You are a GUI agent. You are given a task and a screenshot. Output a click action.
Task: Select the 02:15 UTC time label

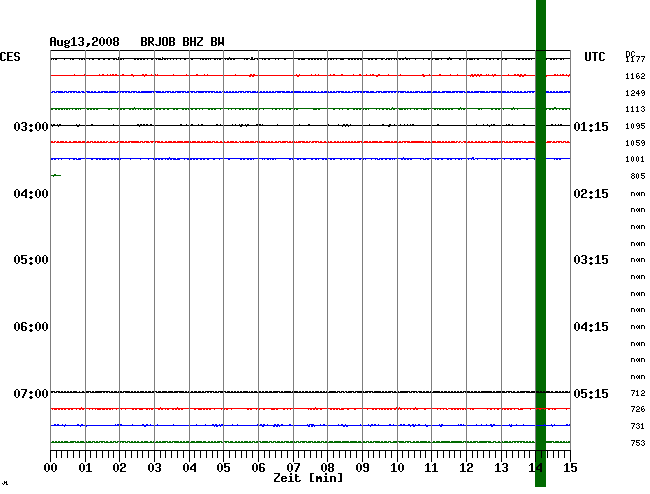click(591, 194)
